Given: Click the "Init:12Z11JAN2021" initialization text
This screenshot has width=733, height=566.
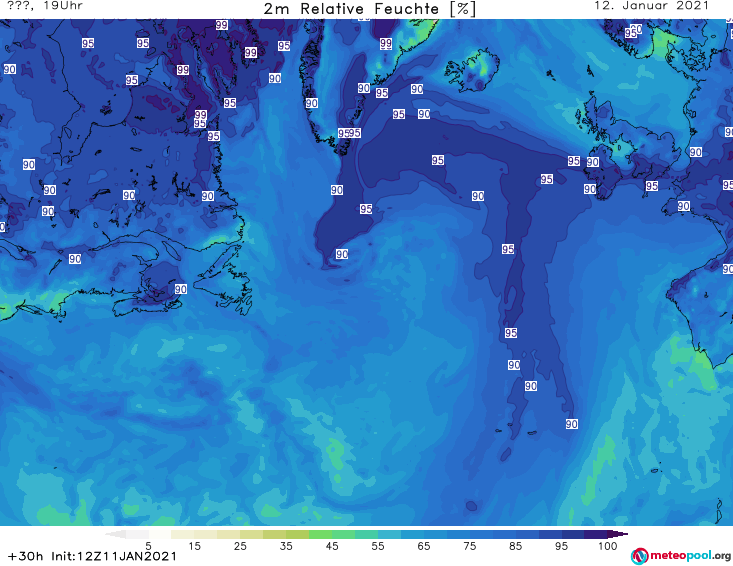Looking at the screenshot, I should [x=114, y=556].
